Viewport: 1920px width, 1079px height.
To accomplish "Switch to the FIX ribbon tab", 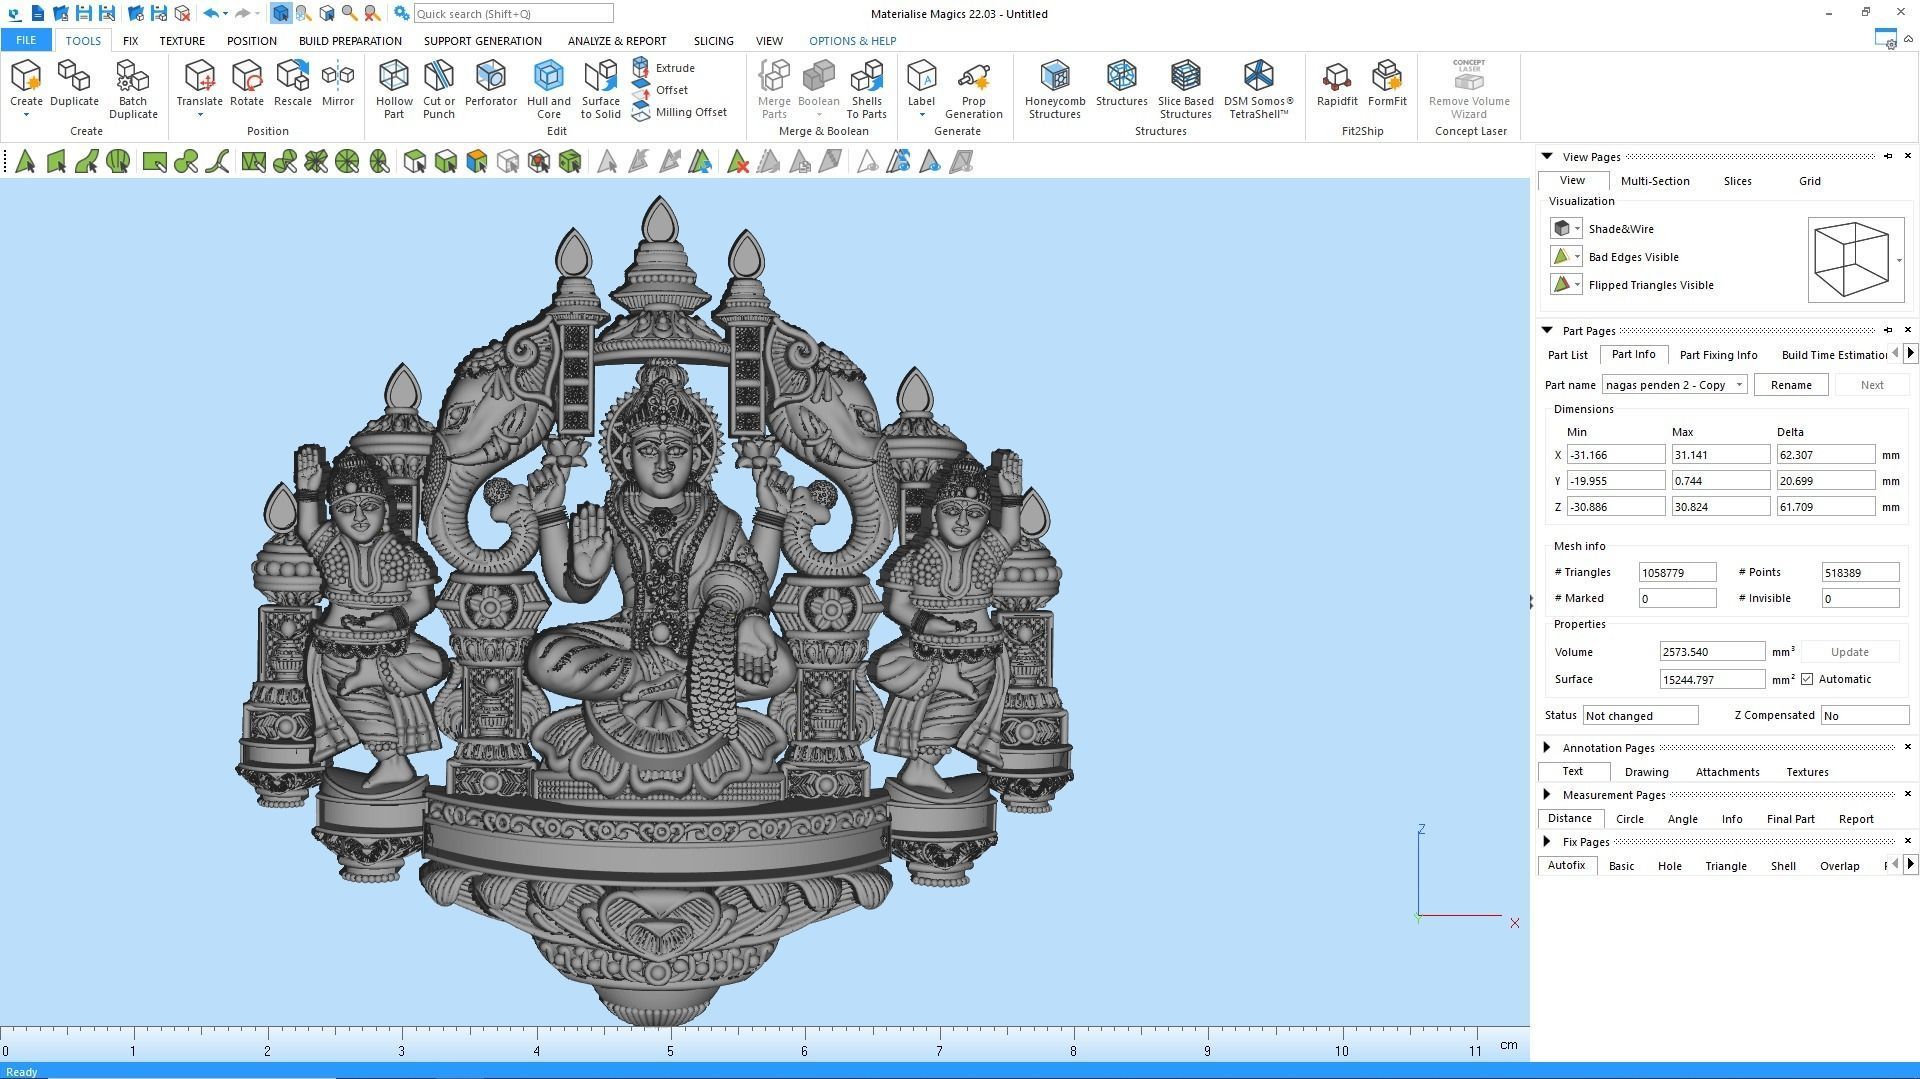I will click(130, 41).
